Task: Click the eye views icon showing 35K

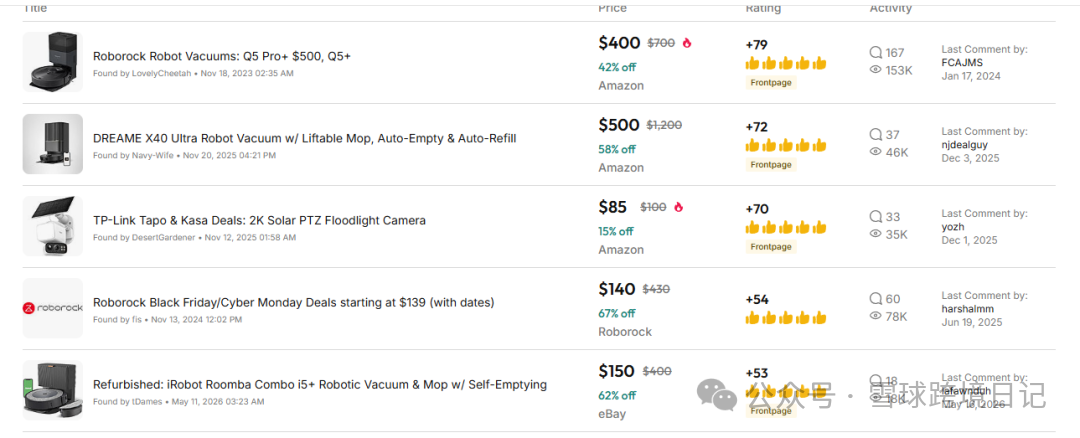Action: [x=876, y=234]
